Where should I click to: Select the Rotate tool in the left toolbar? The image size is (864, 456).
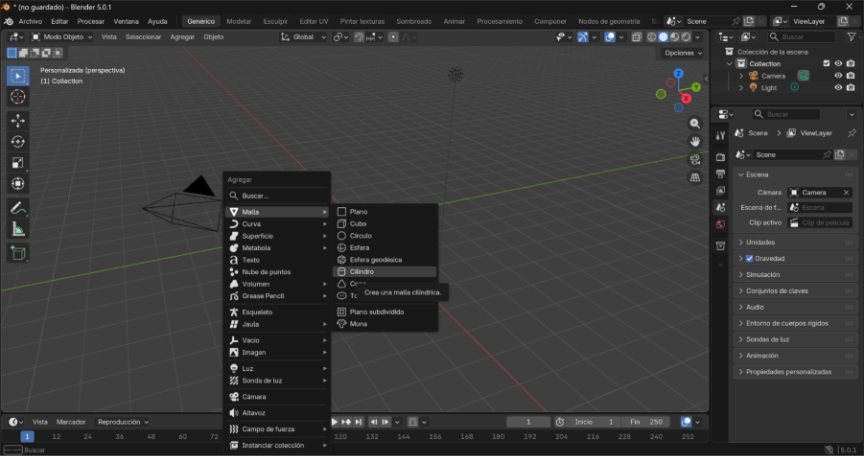click(x=18, y=141)
